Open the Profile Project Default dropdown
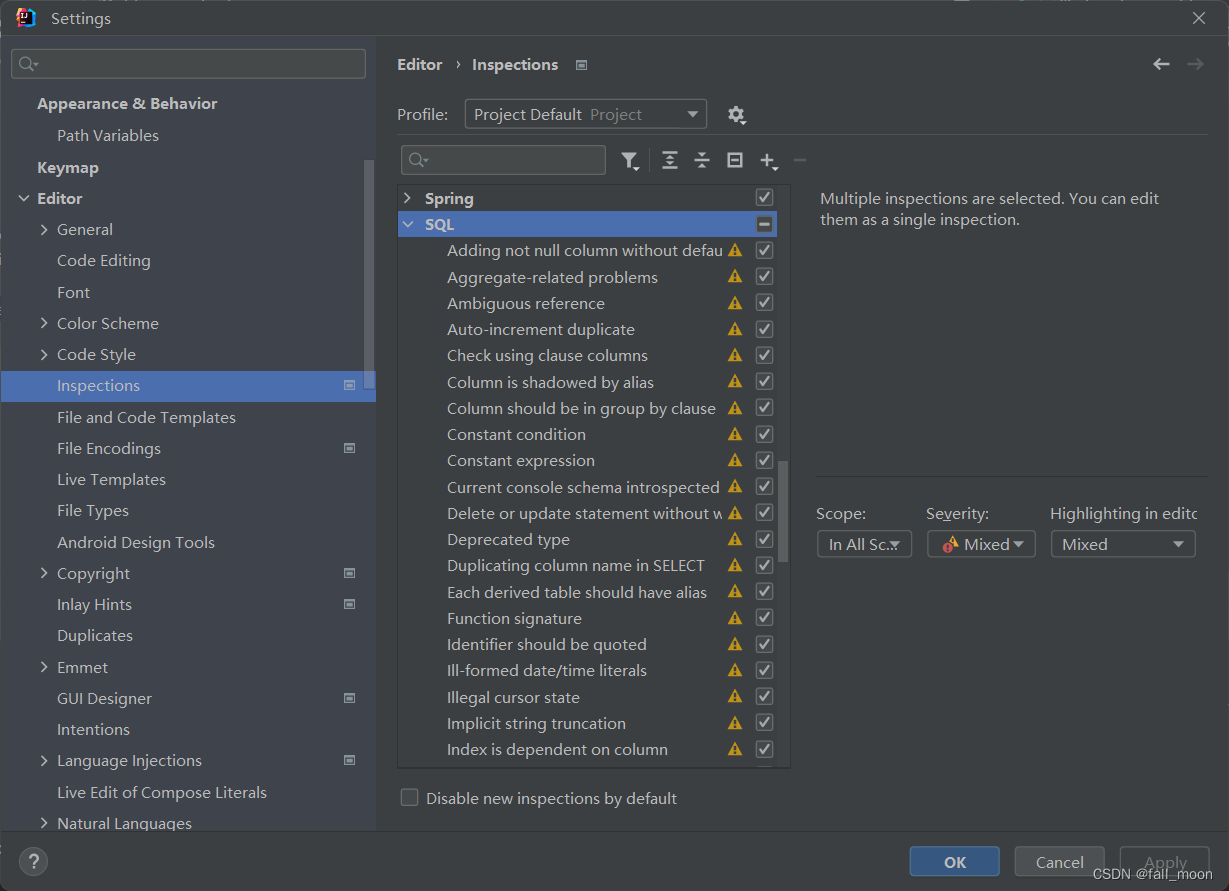 pyautogui.click(x=585, y=115)
